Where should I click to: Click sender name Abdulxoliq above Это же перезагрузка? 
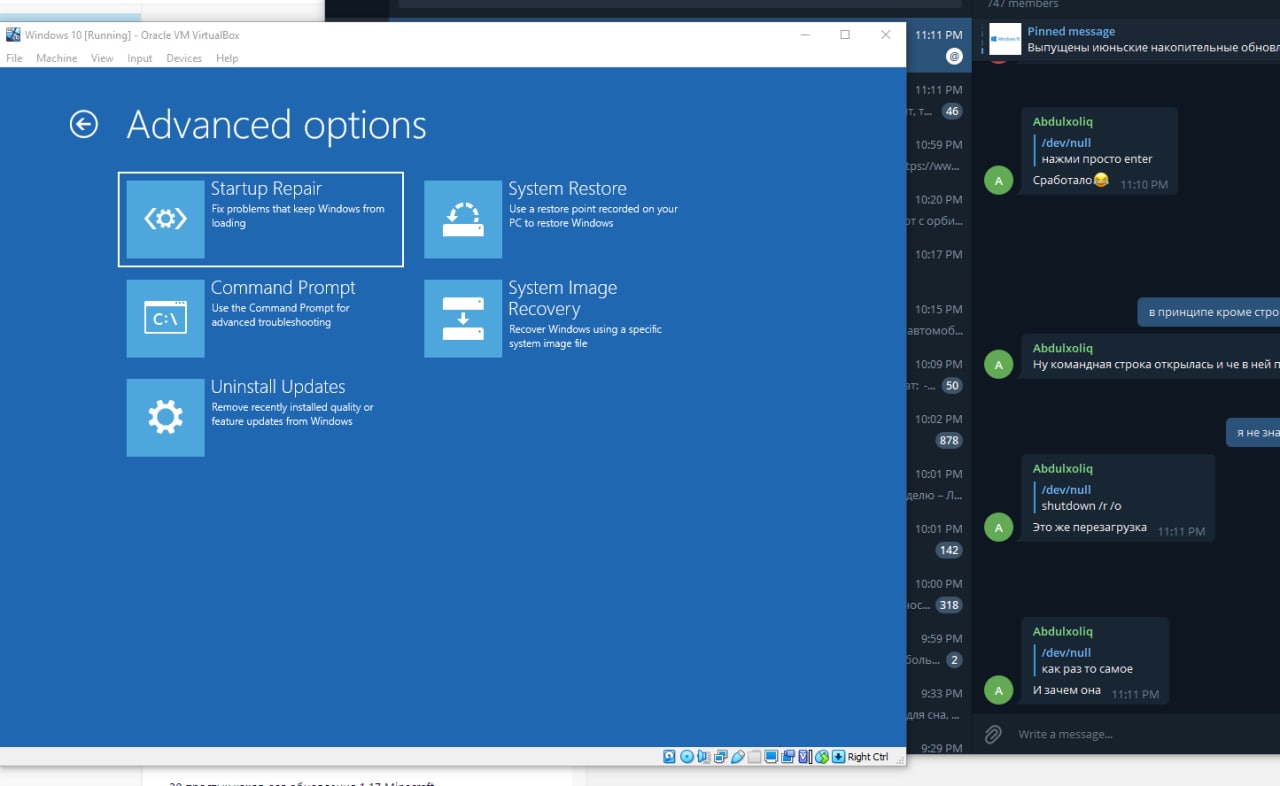1062,468
